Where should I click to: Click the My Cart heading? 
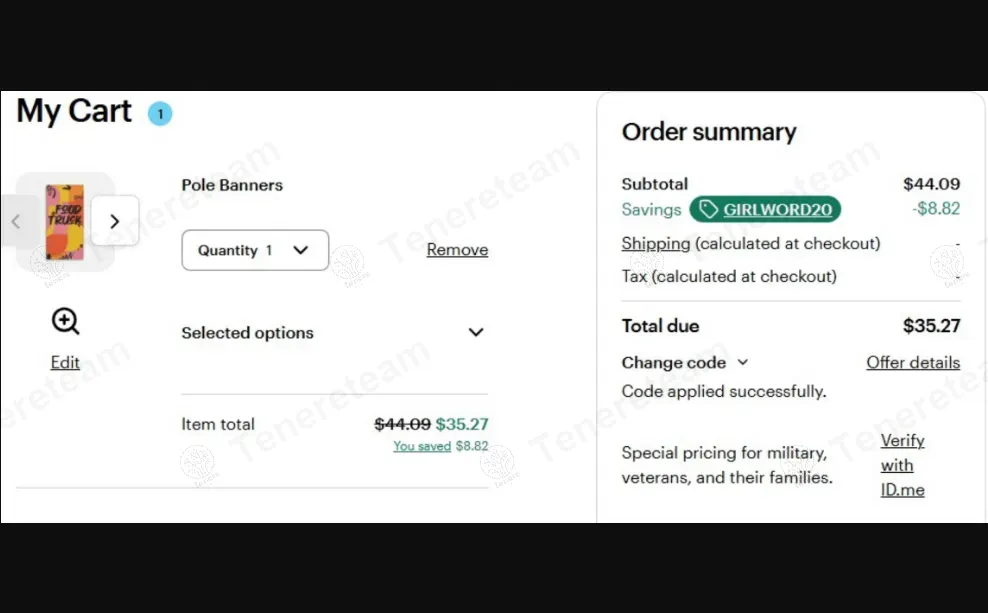pos(74,111)
